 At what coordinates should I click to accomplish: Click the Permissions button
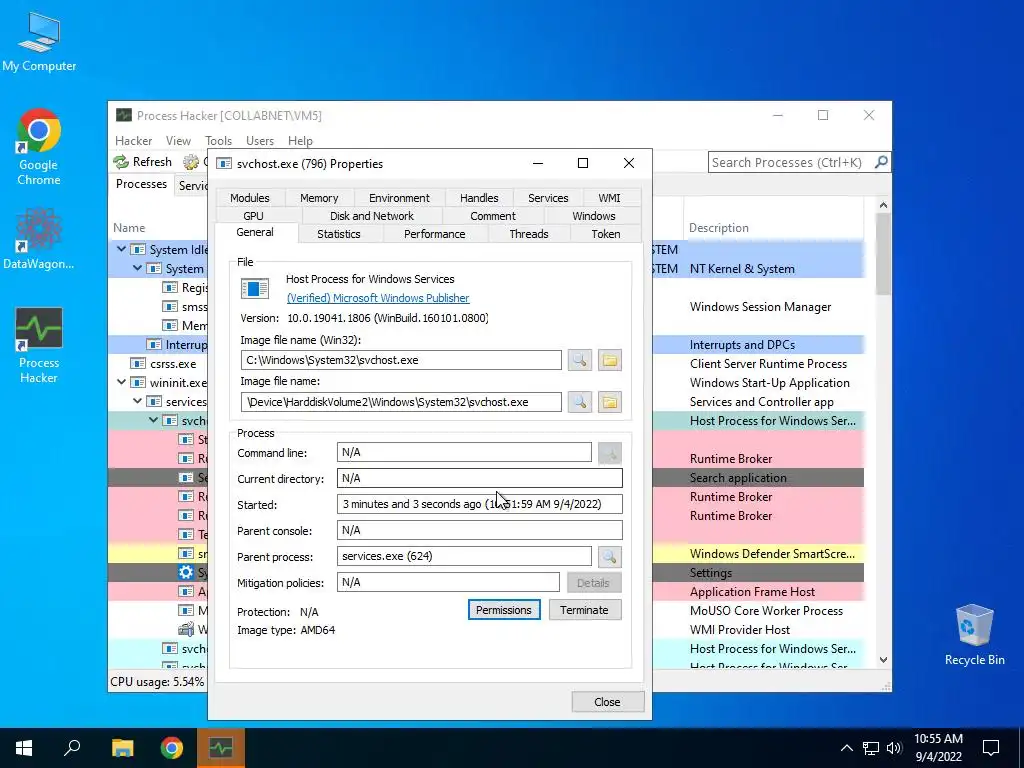point(504,610)
